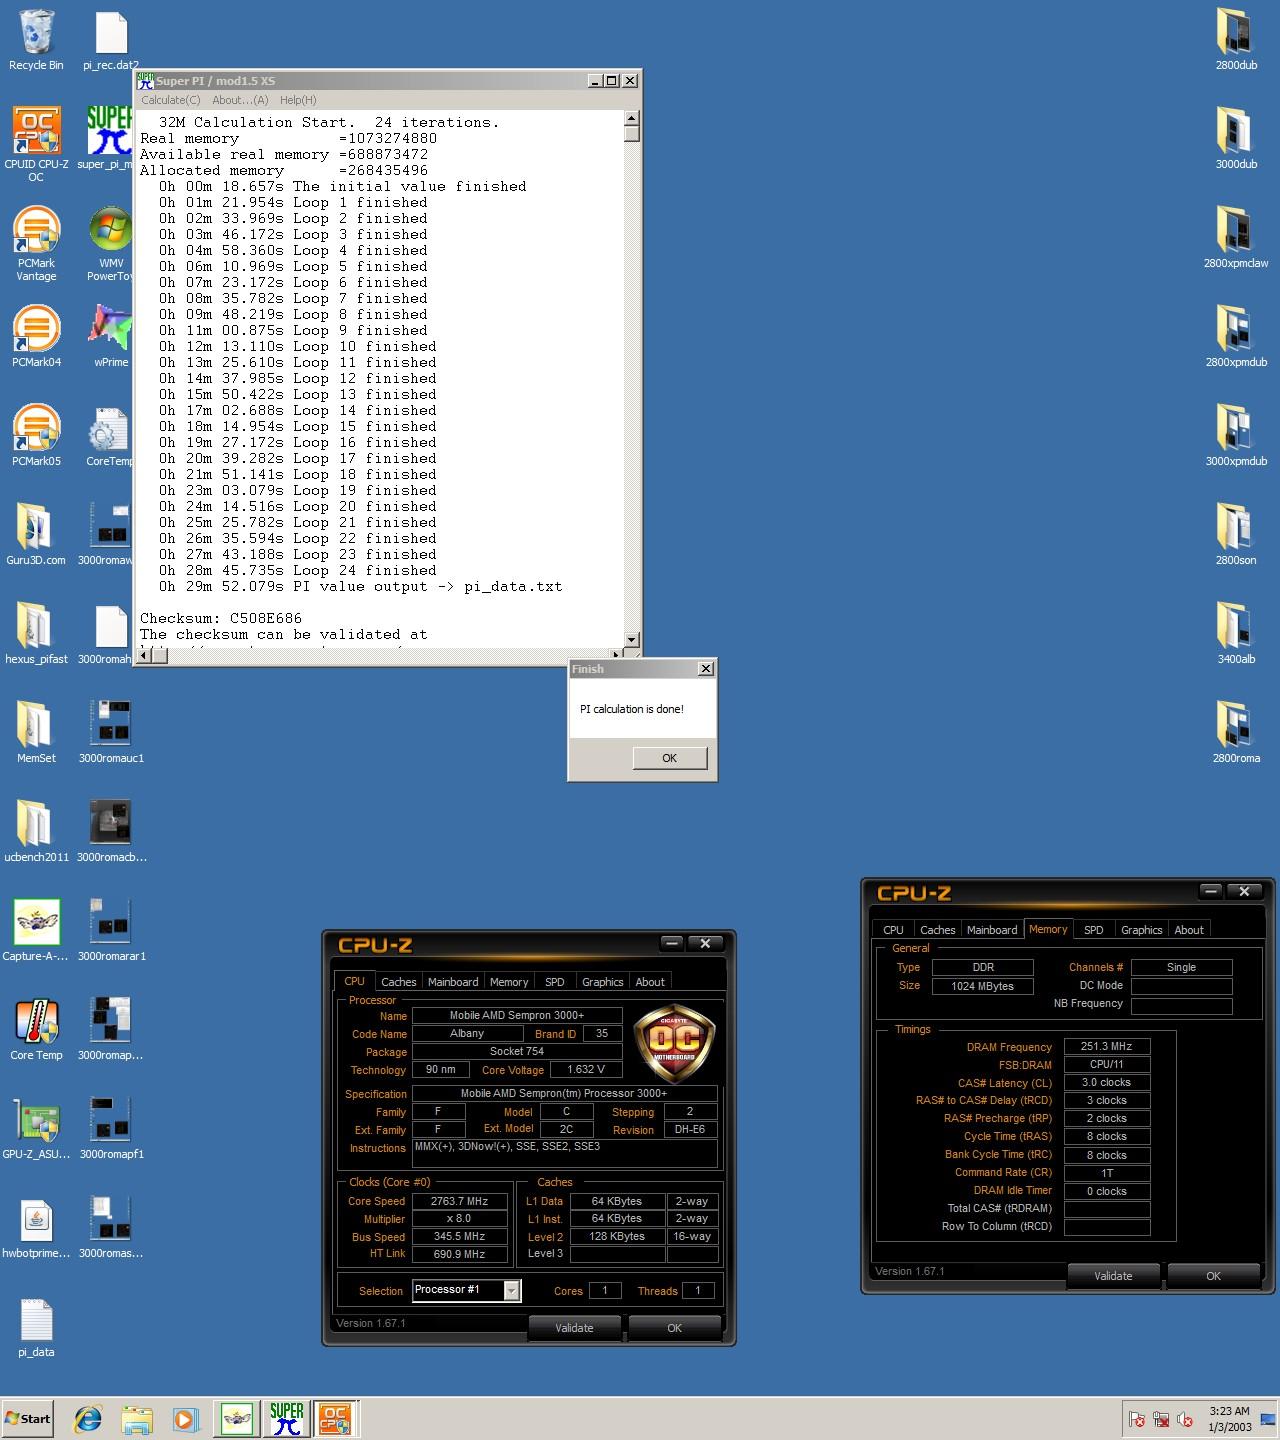Viewport: 1280px width, 1440px height.
Task: Click the Core Speed 2763.7 MHz field
Action: click(459, 1201)
